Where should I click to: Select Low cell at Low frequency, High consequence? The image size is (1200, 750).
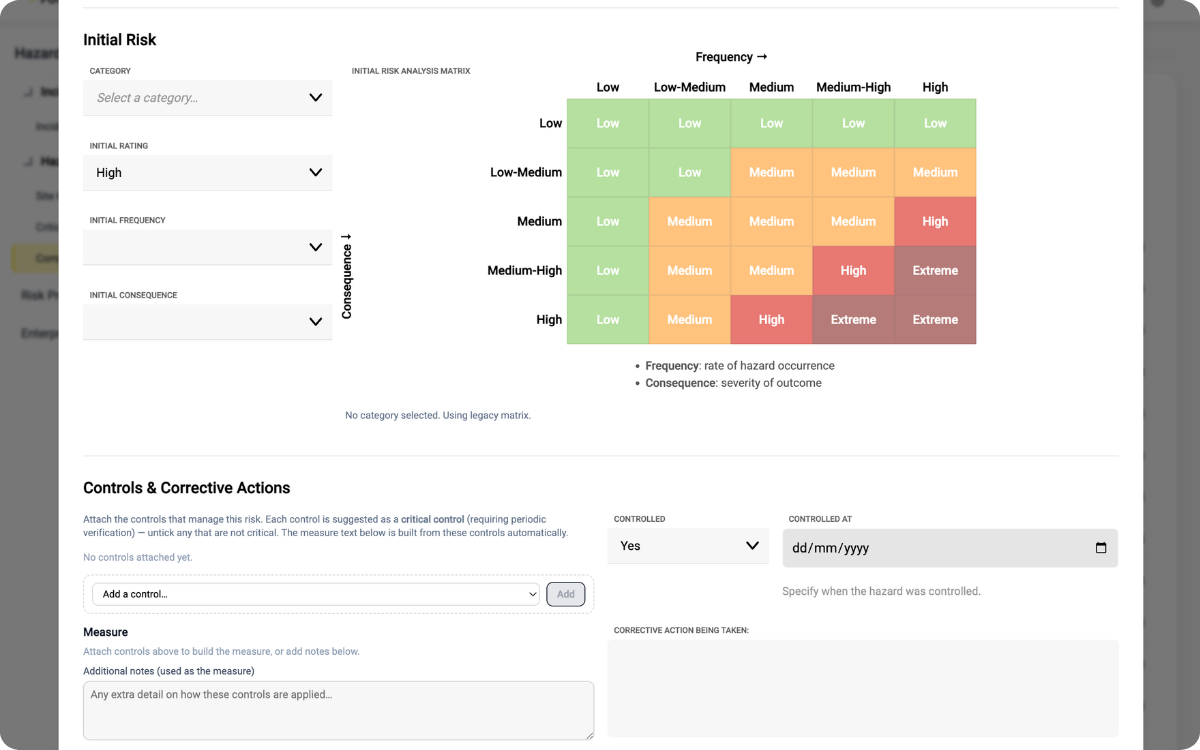(608, 320)
